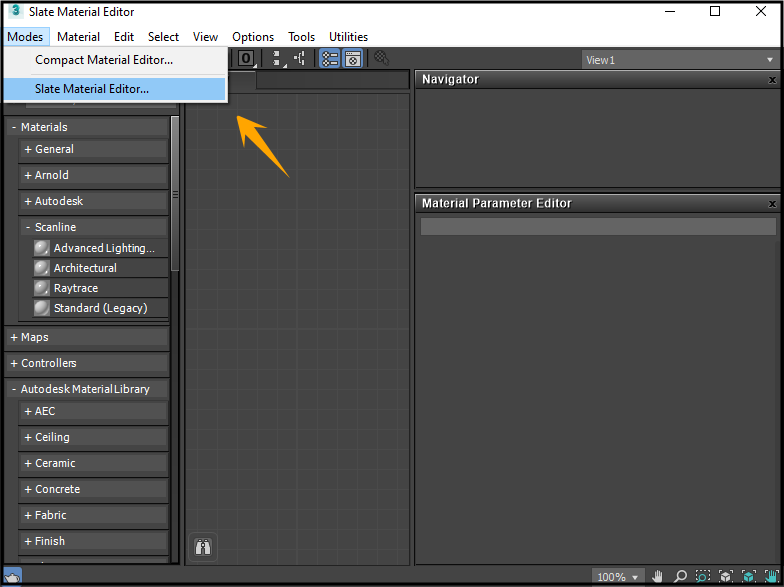Click the binoculars search icon in view
This screenshot has height=587, width=784.
[202, 547]
